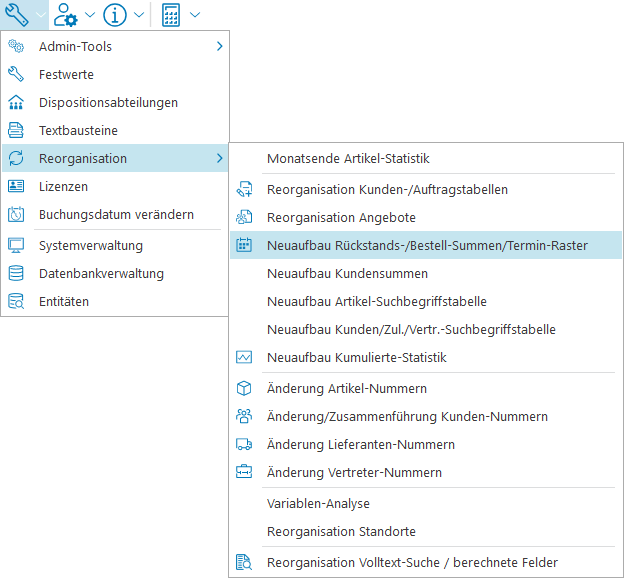Open Textbausteine menu entry

point(78,130)
